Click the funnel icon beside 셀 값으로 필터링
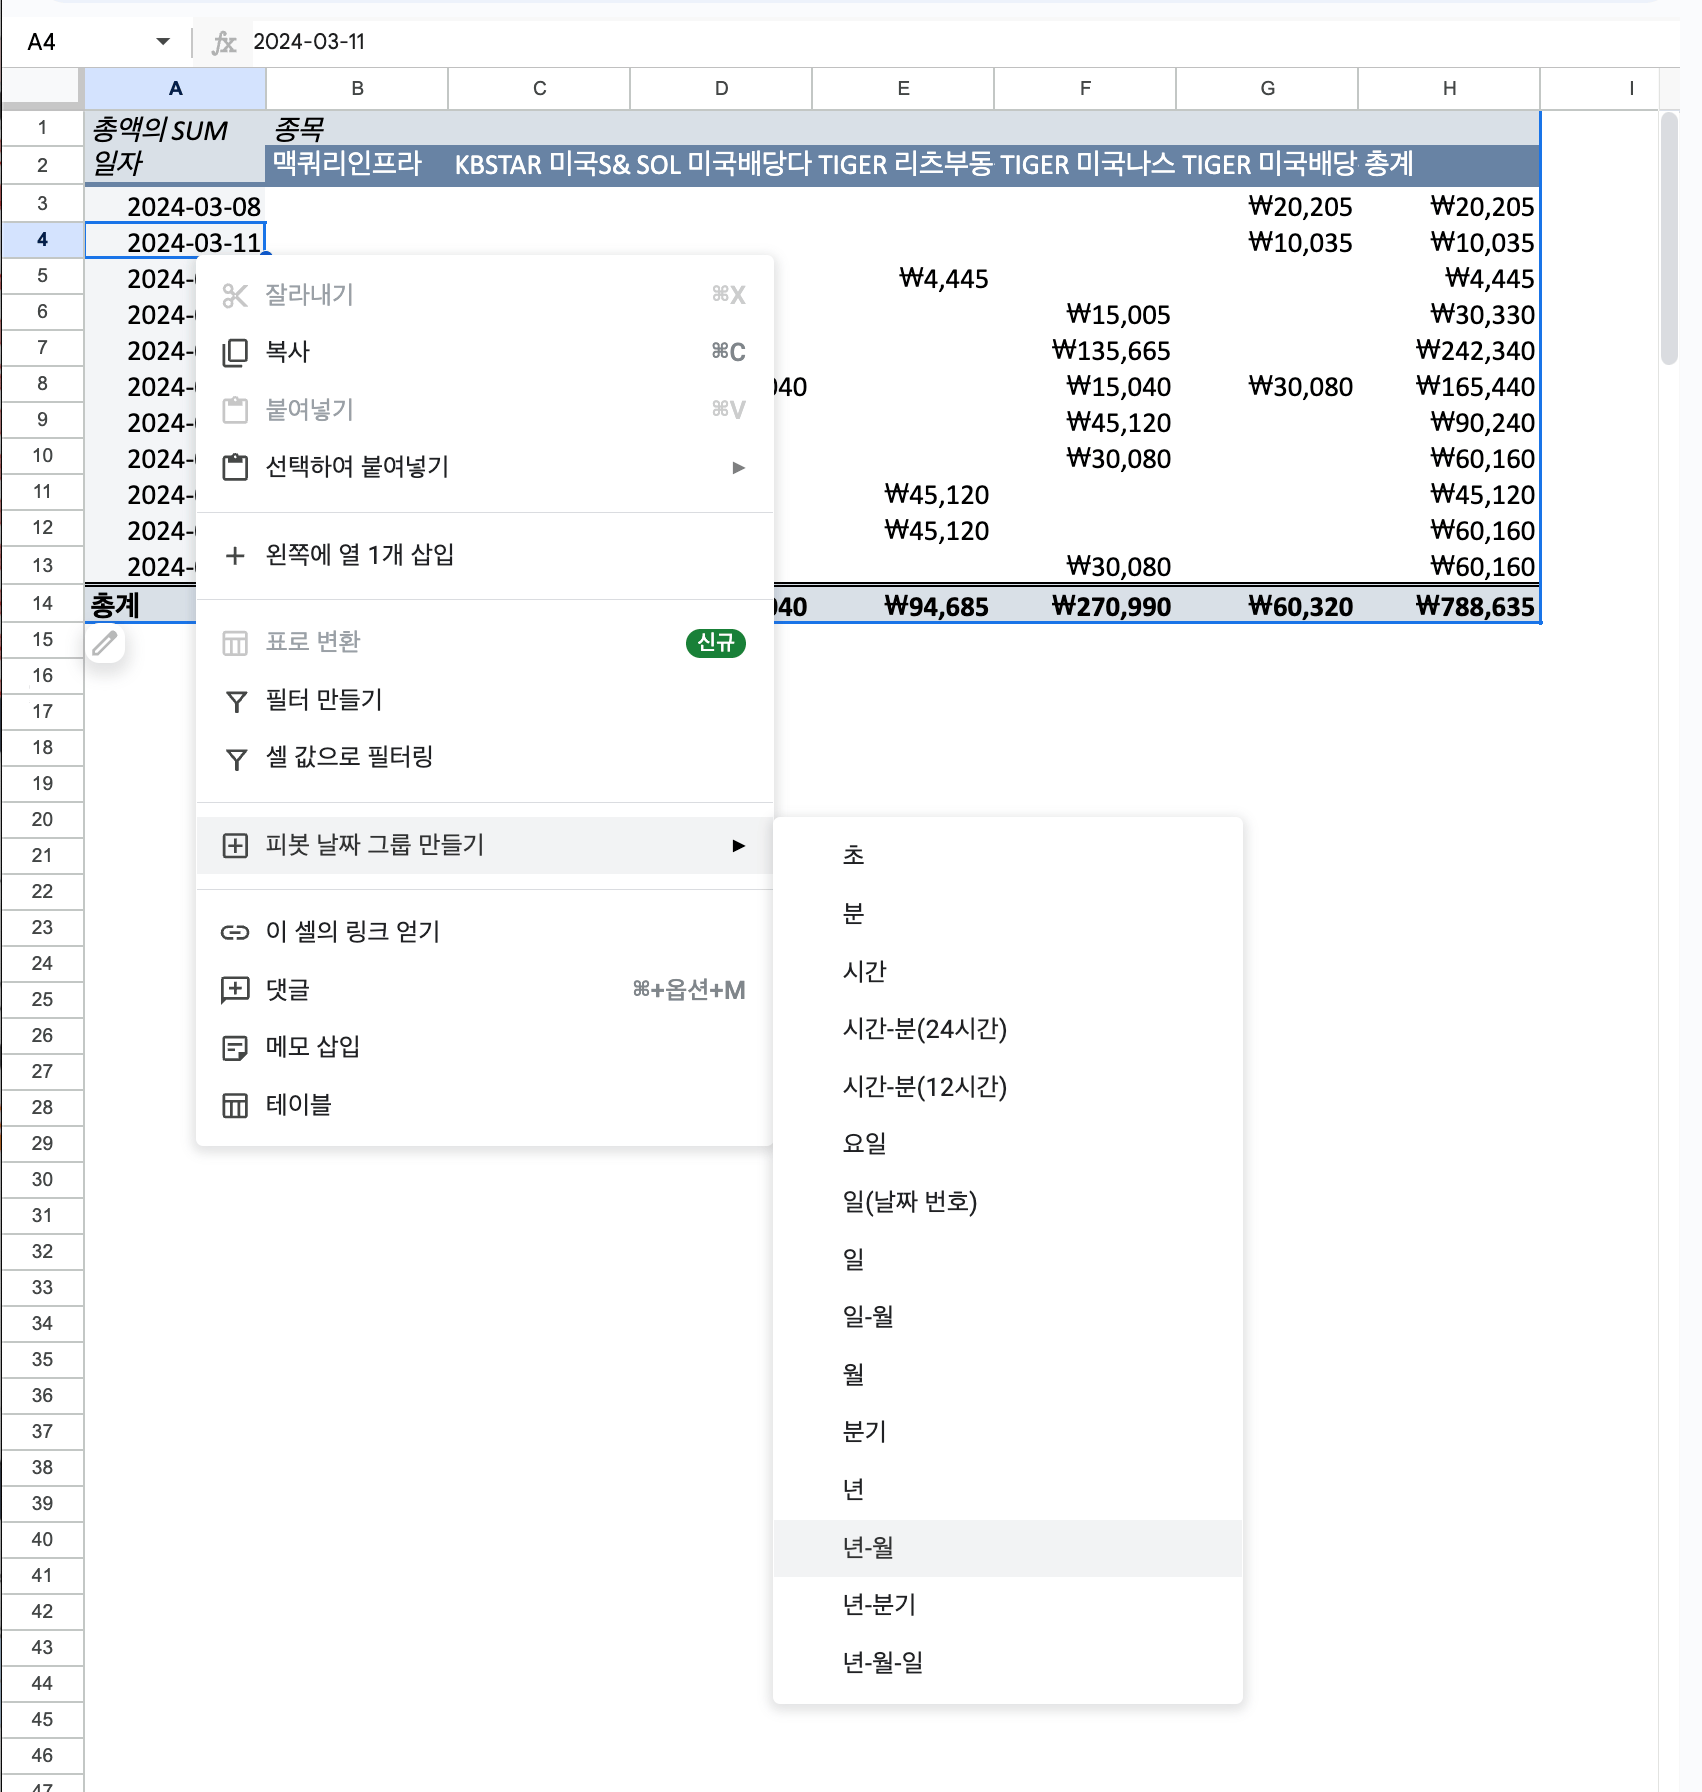The image size is (1702, 1792). (x=236, y=760)
